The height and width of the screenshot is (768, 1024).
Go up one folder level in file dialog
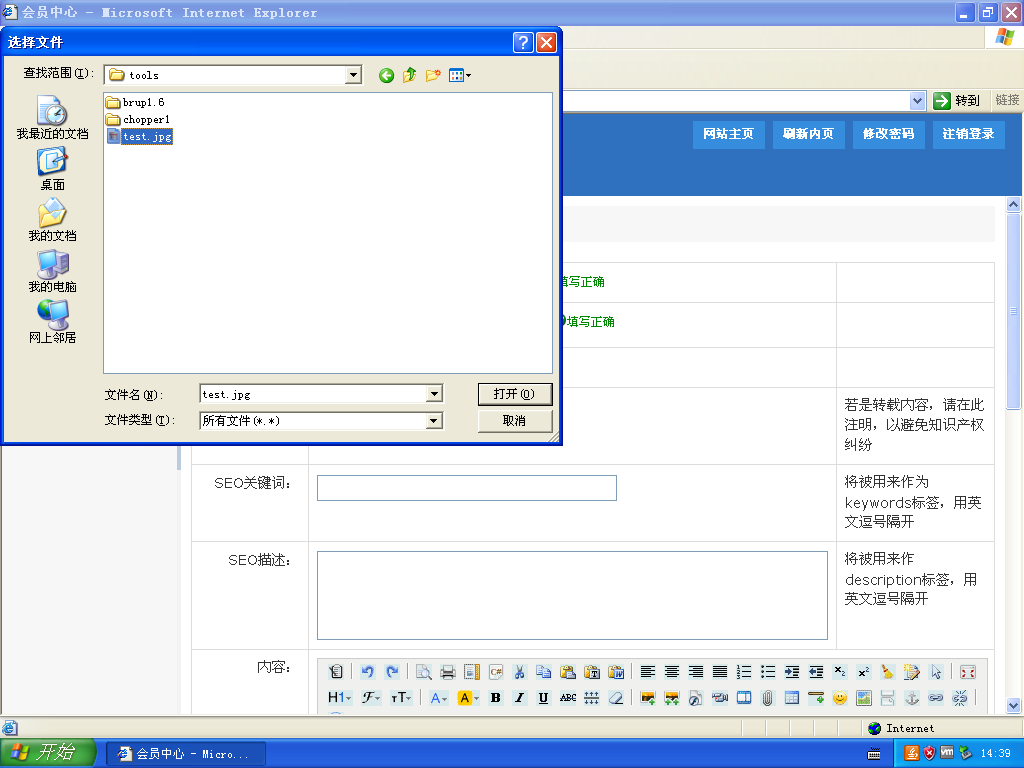[409, 76]
